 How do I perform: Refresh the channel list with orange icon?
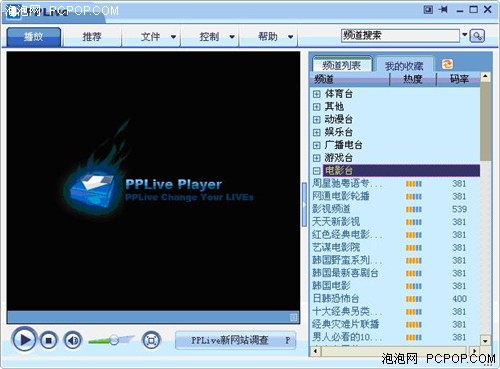(x=447, y=64)
